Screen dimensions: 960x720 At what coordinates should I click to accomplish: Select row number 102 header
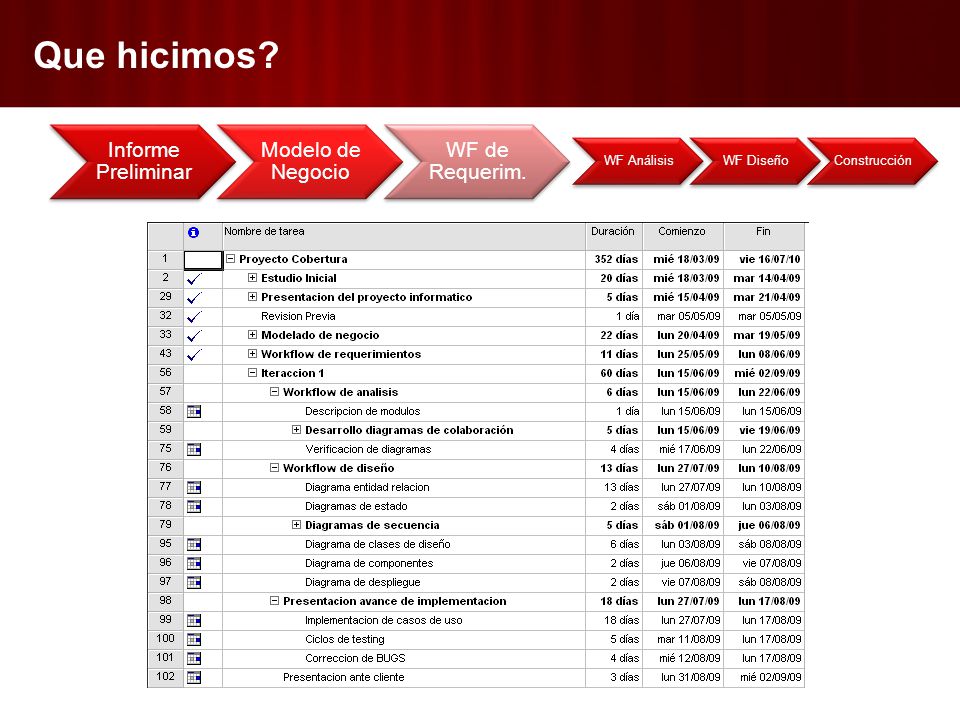click(x=165, y=677)
